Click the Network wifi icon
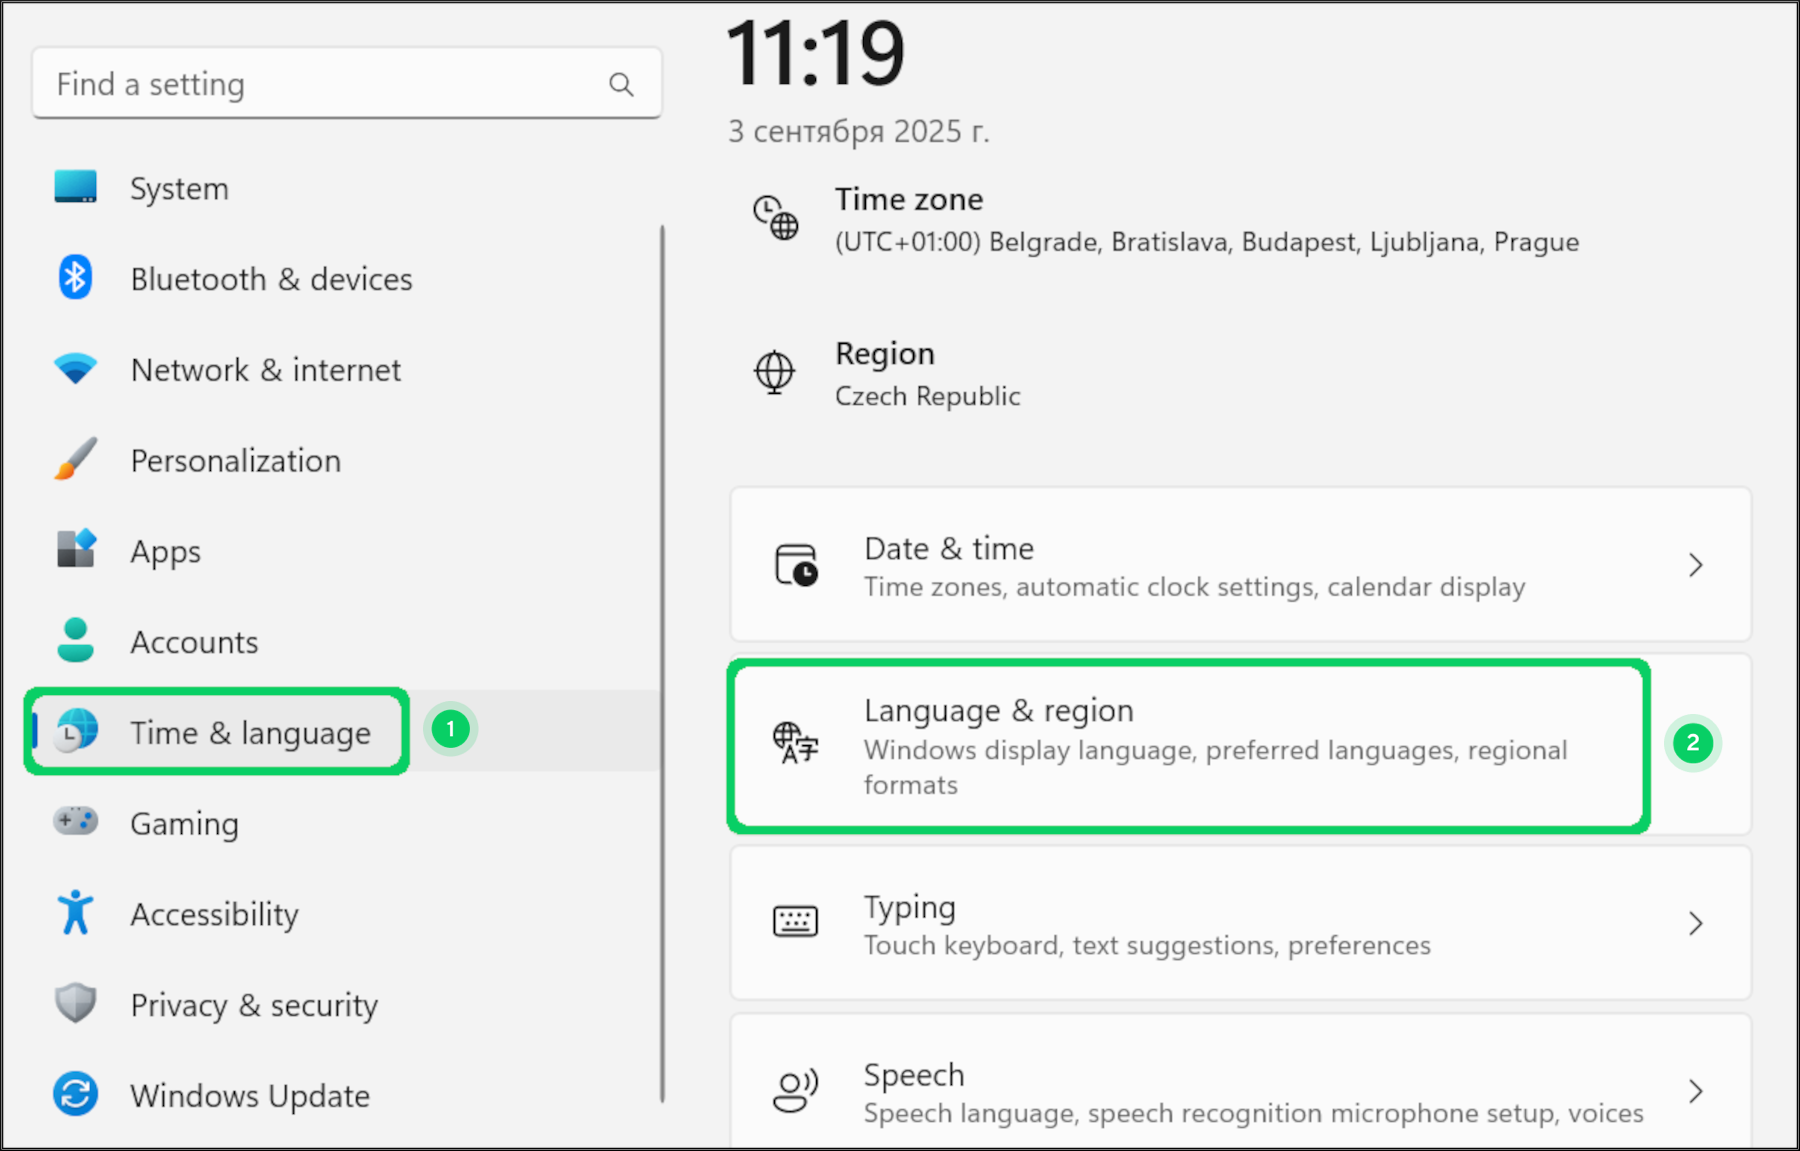Screen dimensions: 1800x1151 [x=76, y=369]
